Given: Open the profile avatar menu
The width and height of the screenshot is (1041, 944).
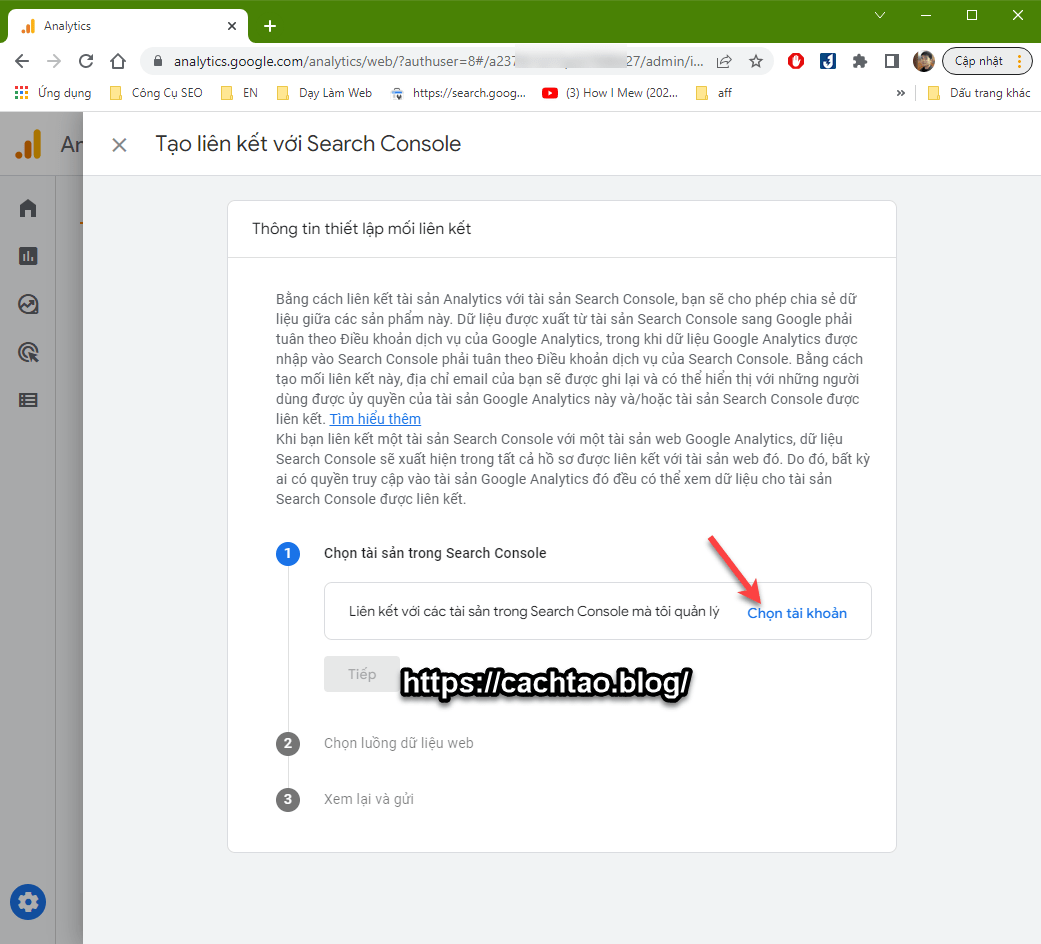Looking at the screenshot, I should pyautogui.click(x=923, y=61).
